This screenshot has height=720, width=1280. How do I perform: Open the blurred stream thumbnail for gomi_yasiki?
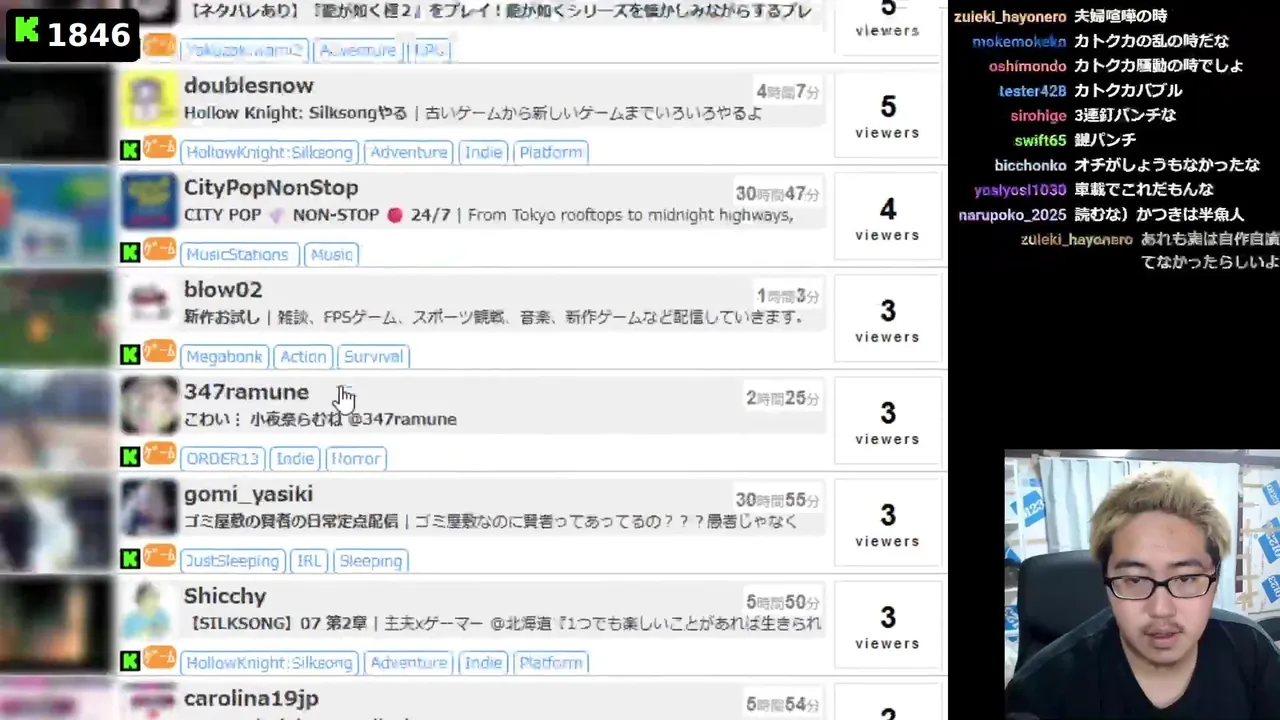[56, 522]
